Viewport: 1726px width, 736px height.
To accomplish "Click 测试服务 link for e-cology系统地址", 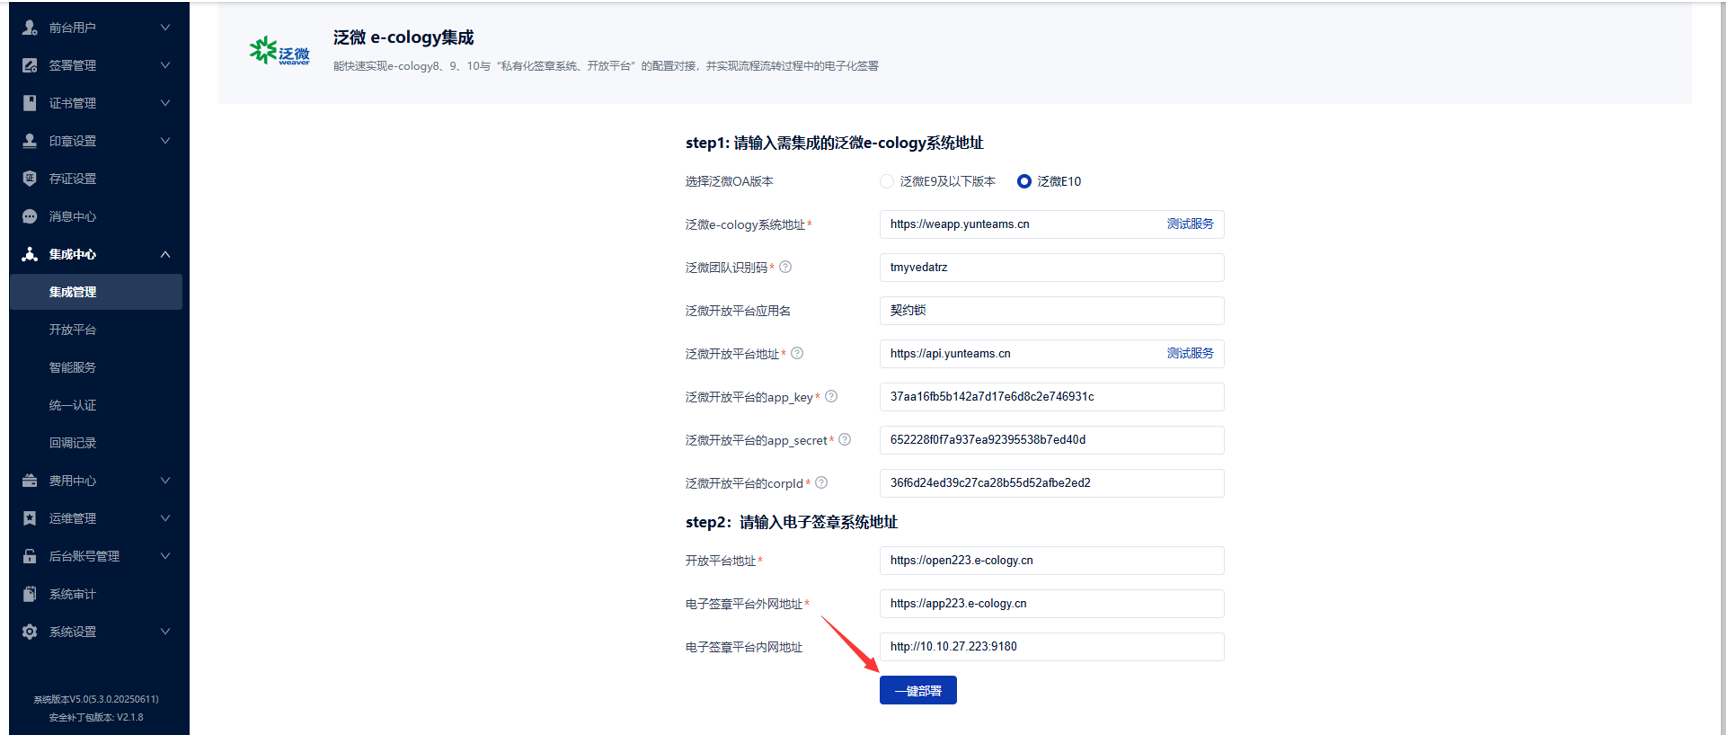I will (x=1190, y=224).
